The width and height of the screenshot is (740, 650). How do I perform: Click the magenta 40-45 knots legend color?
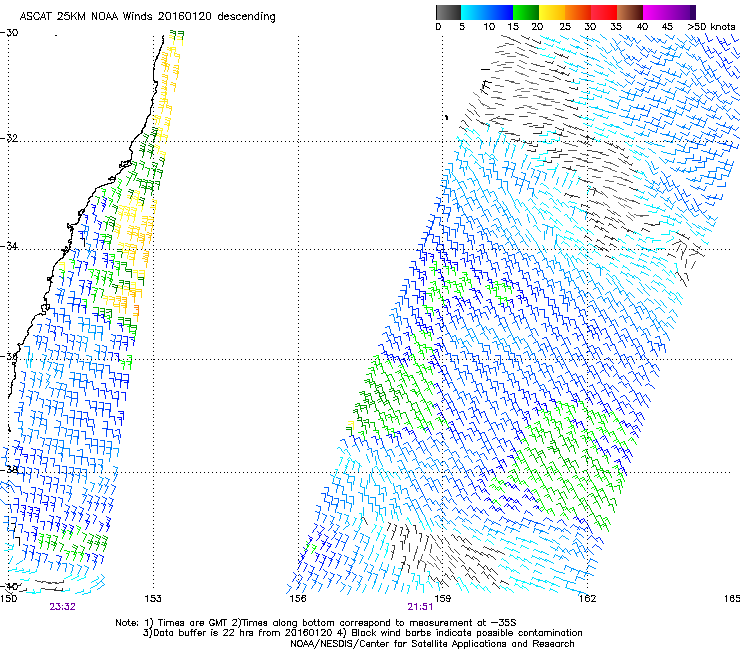656,12
